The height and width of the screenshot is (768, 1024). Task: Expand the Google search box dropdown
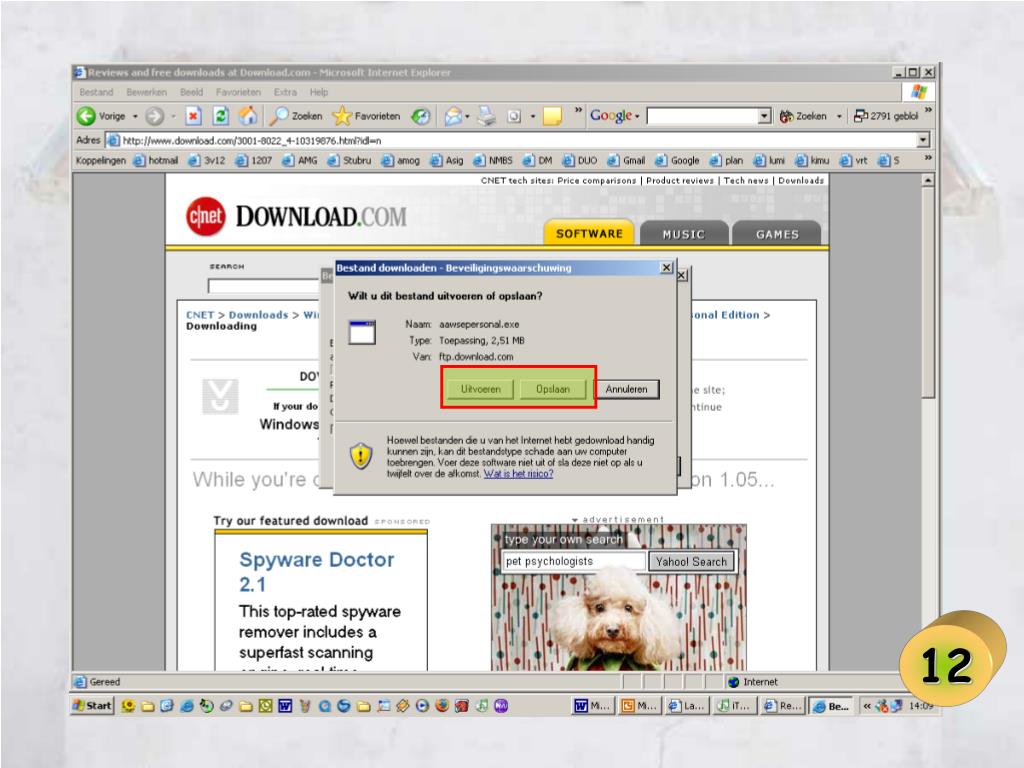765,116
